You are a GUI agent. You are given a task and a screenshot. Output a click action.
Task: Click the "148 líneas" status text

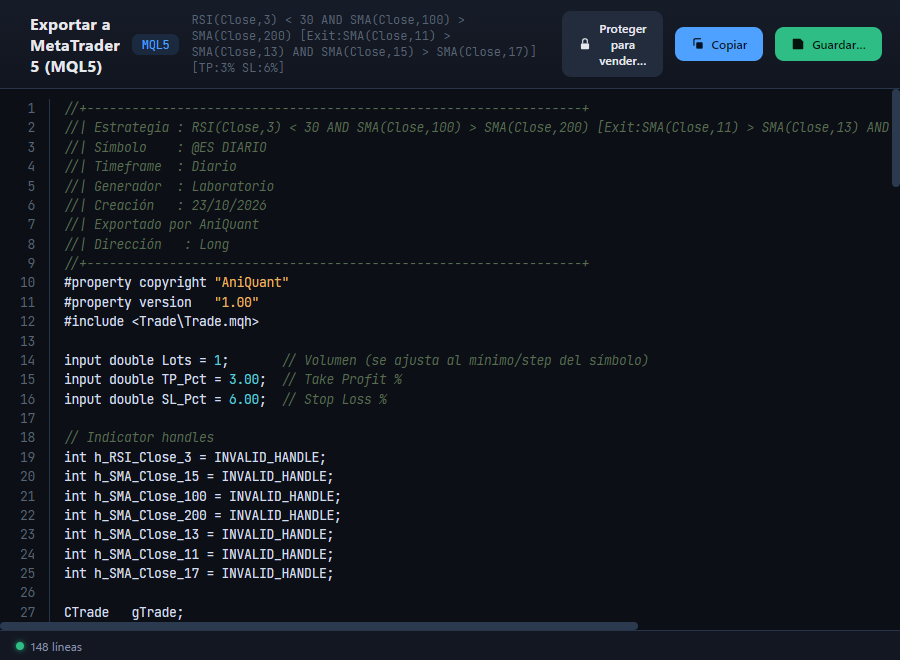[x=56, y=647]
